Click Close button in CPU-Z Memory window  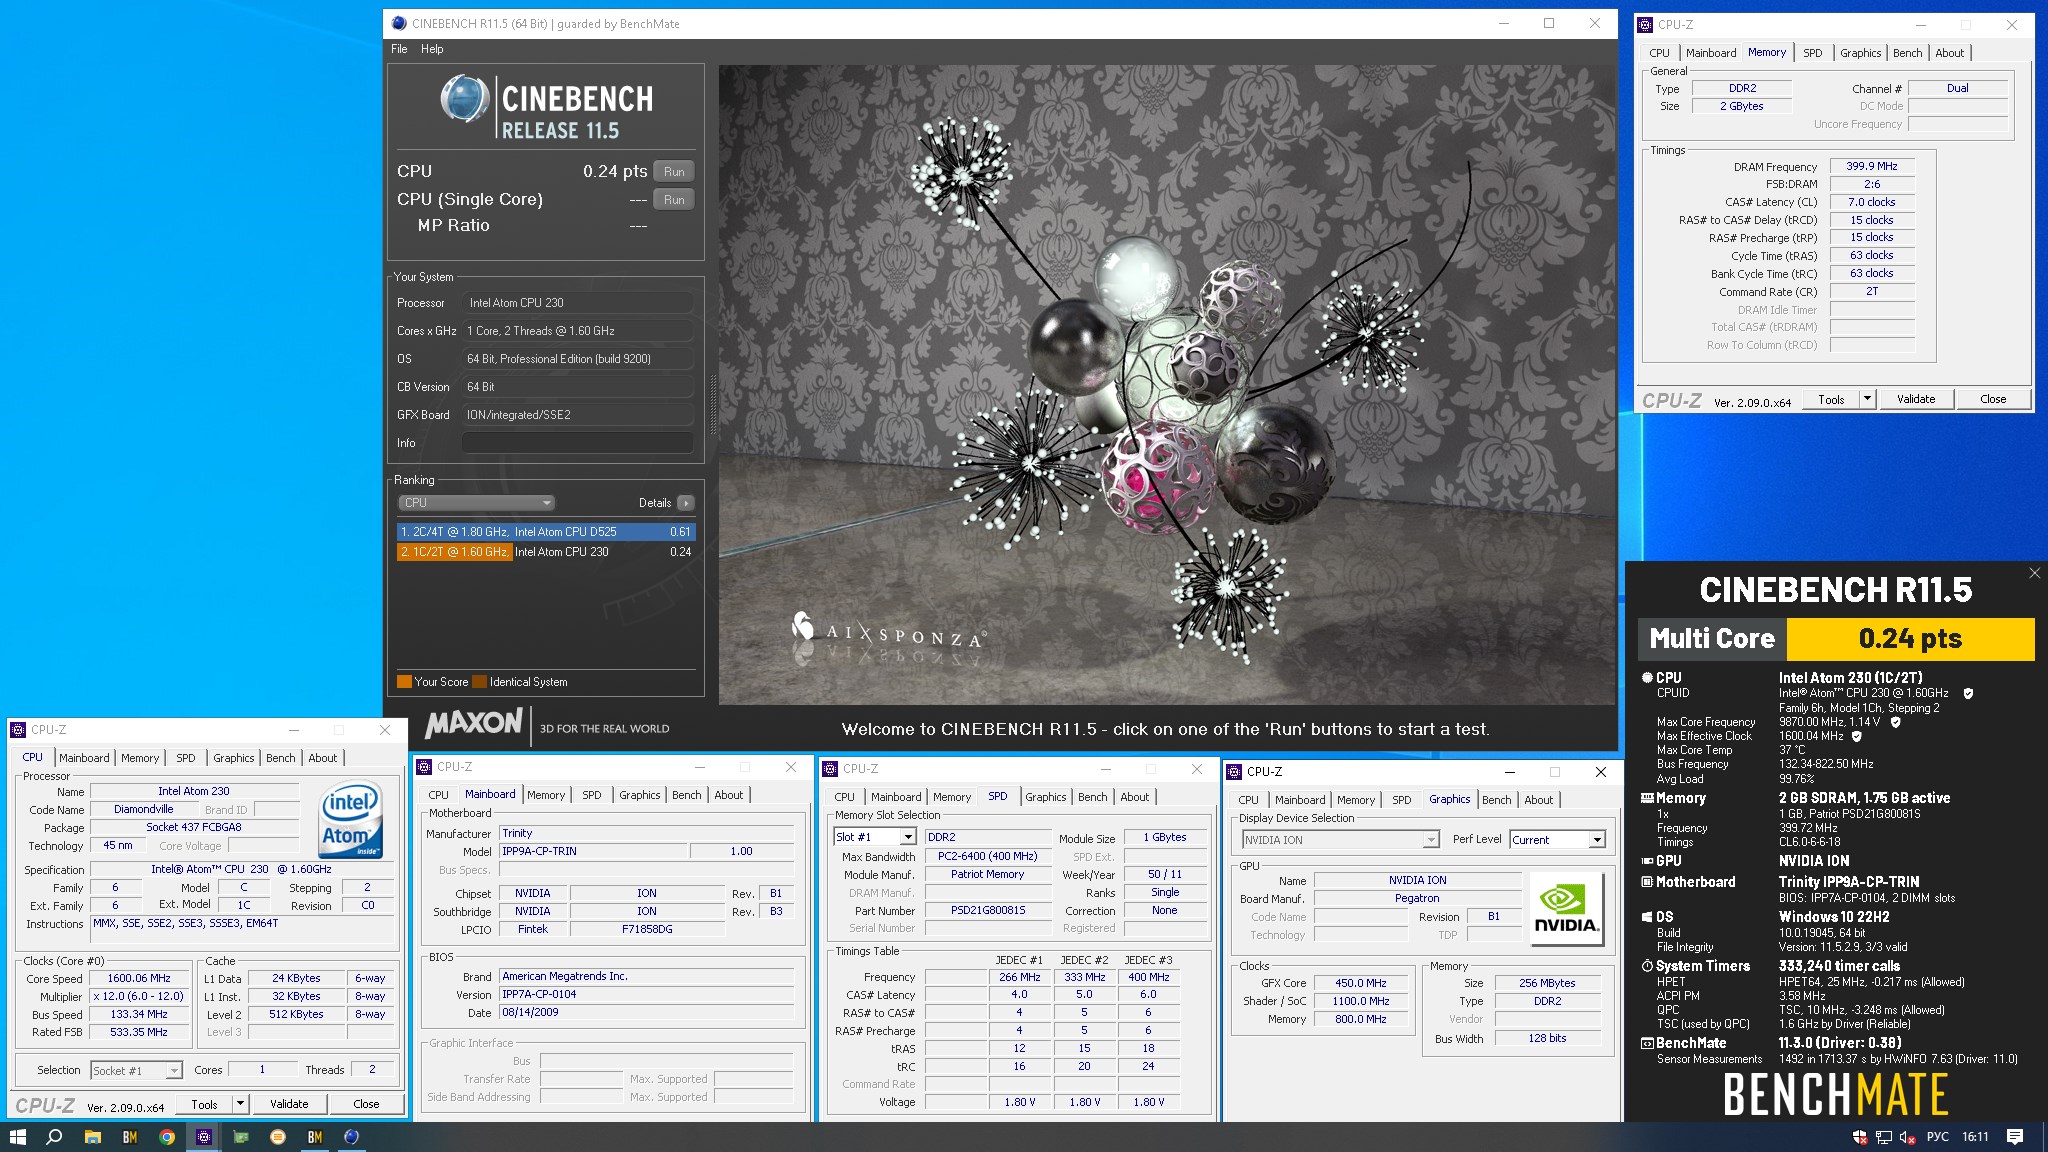(x=1993, y=399)
